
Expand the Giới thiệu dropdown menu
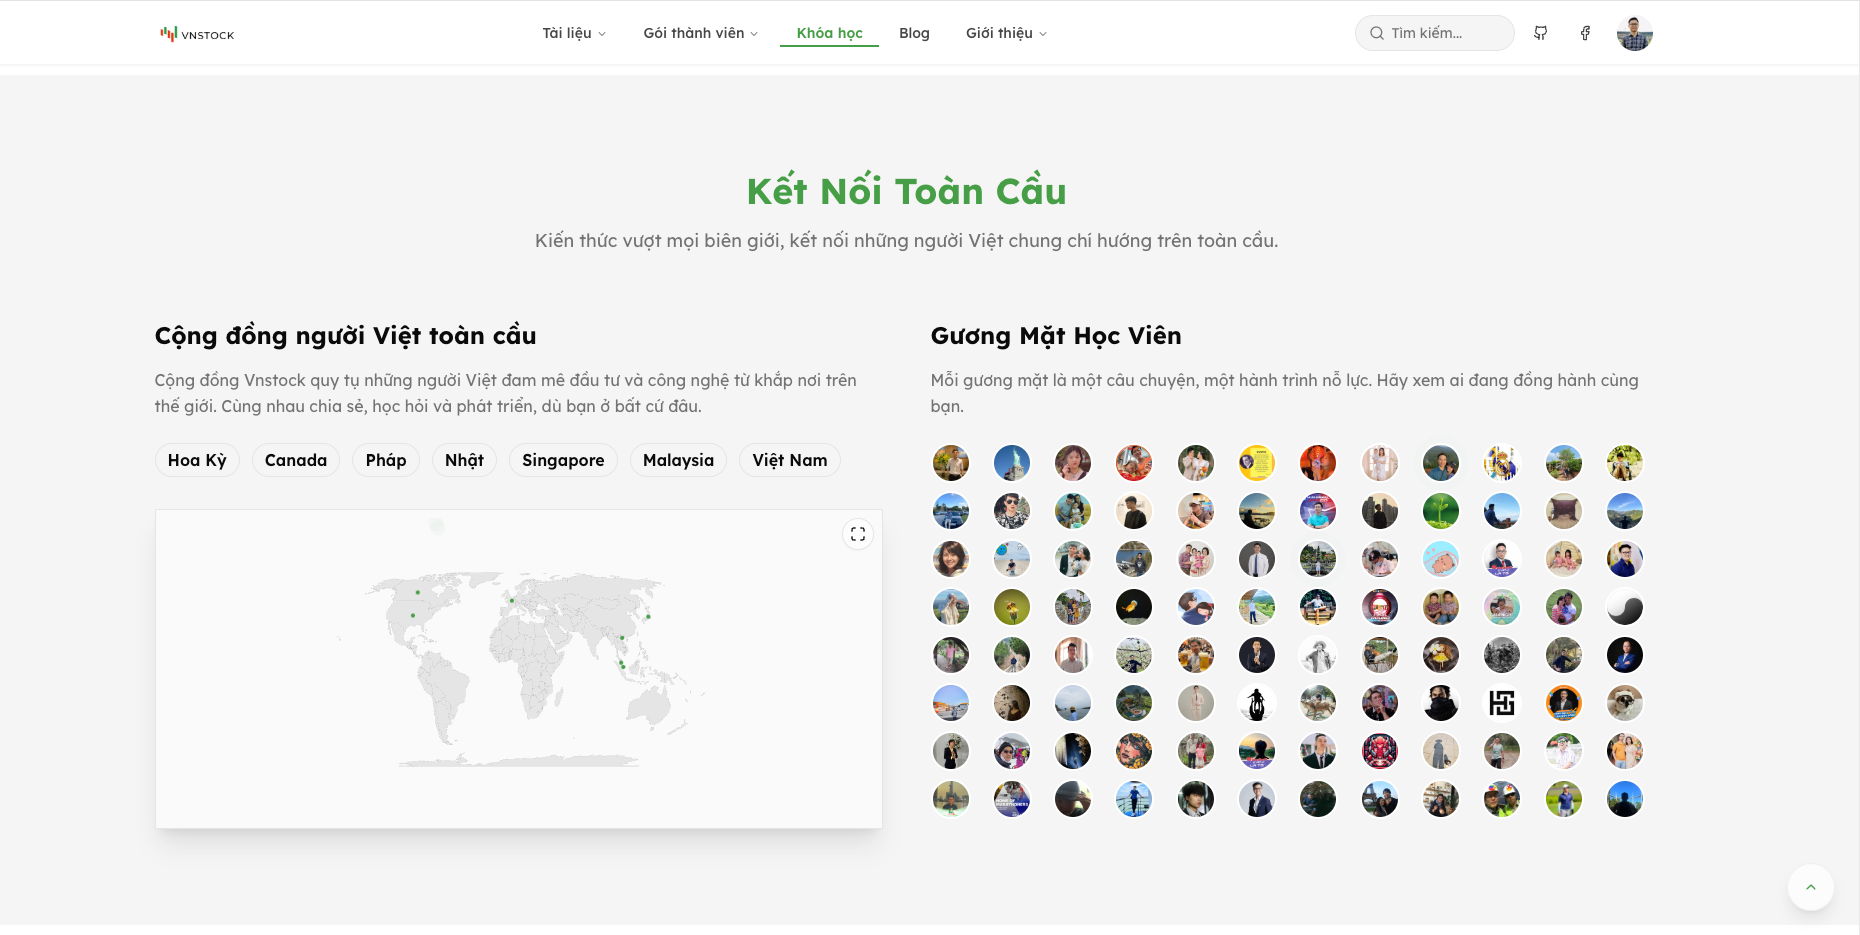tap(1006, 33)
